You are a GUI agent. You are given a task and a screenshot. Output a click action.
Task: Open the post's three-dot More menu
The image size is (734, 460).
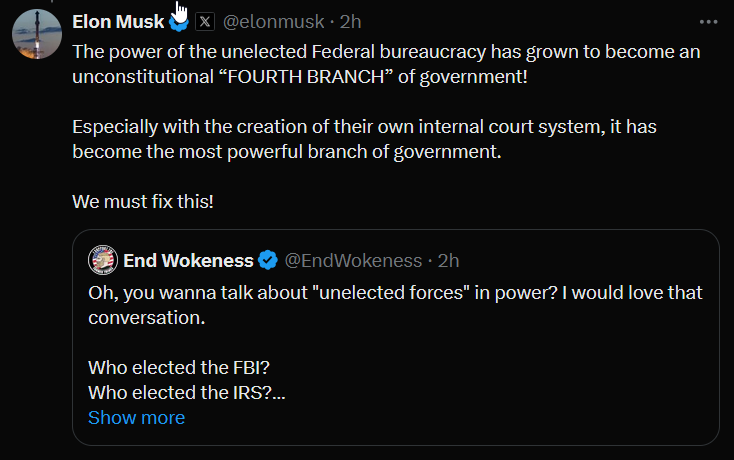click(x=708, y=21)
